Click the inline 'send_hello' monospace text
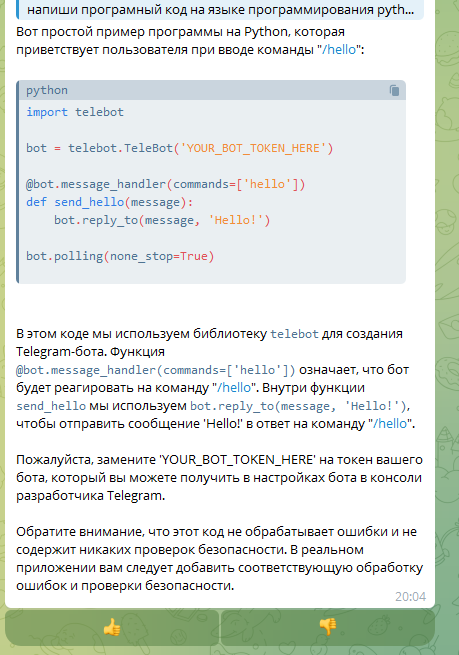 click(x=51, y=406)
